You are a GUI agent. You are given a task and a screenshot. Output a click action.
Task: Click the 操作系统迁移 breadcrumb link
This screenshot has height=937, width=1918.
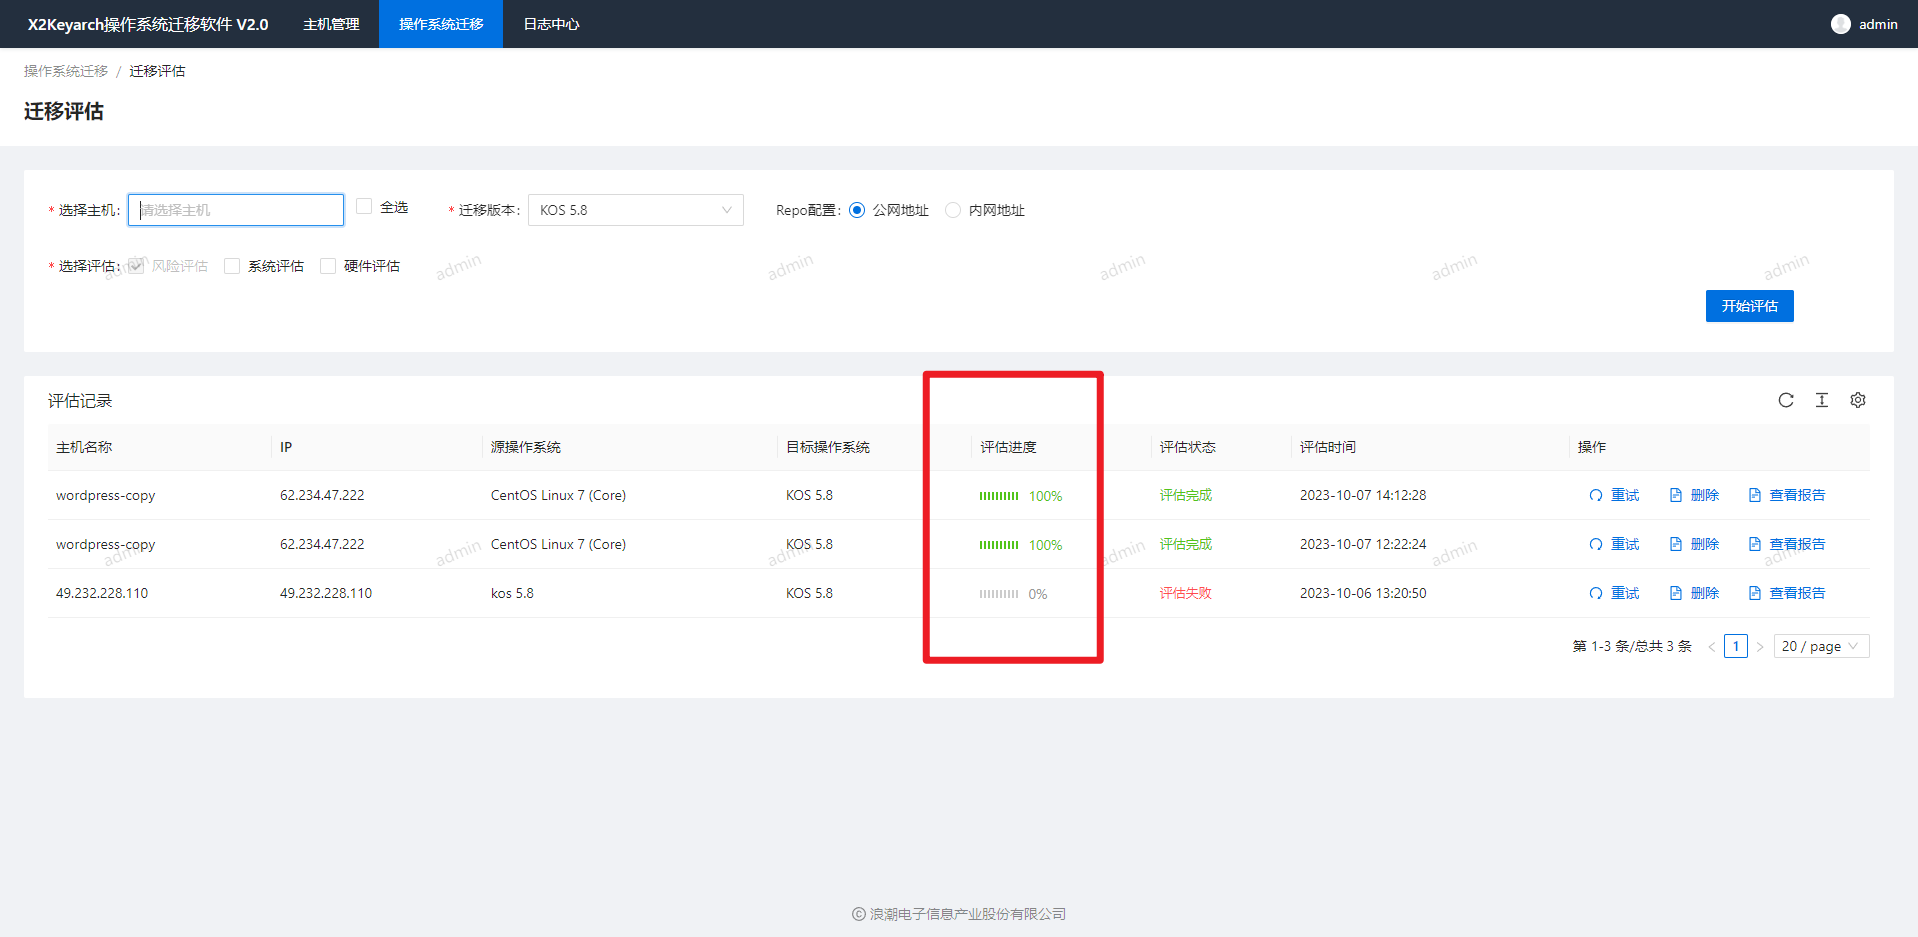(x=66, y=71)
